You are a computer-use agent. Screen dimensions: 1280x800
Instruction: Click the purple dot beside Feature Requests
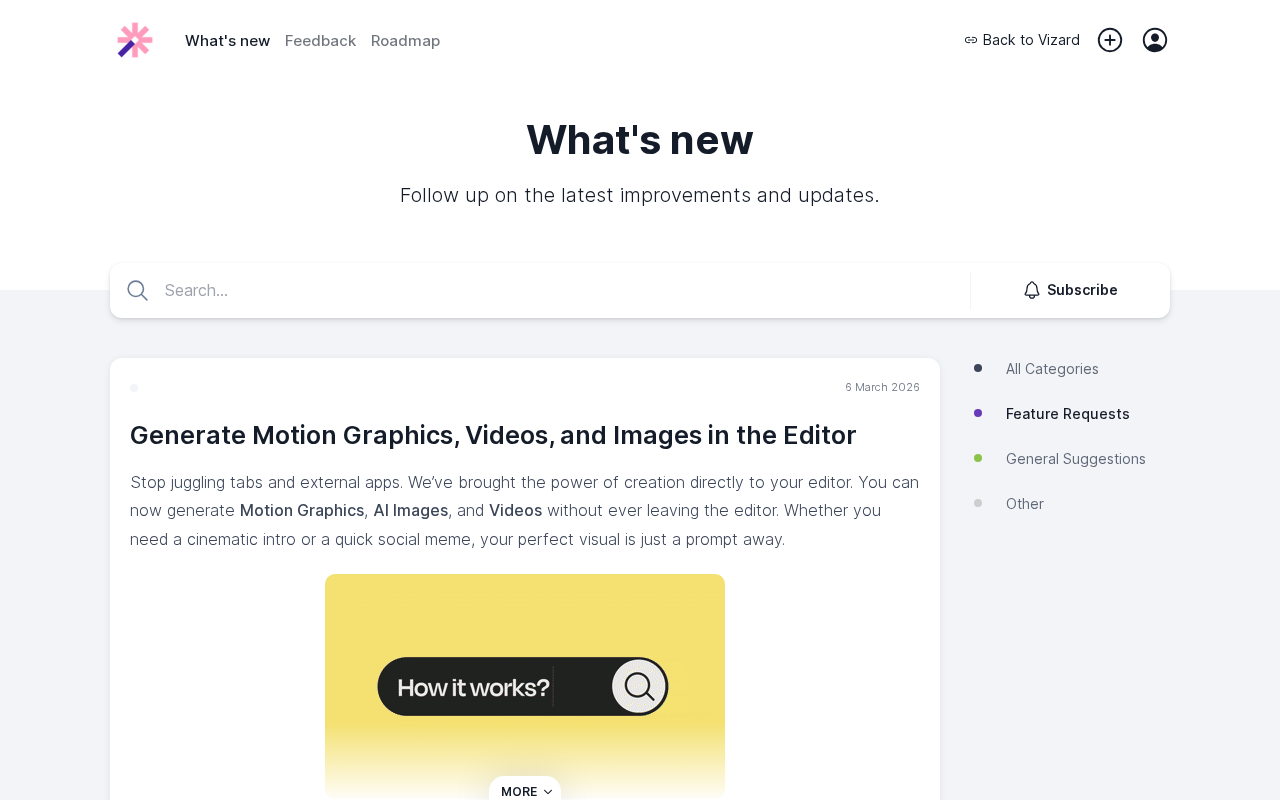(x=978, y=413)
